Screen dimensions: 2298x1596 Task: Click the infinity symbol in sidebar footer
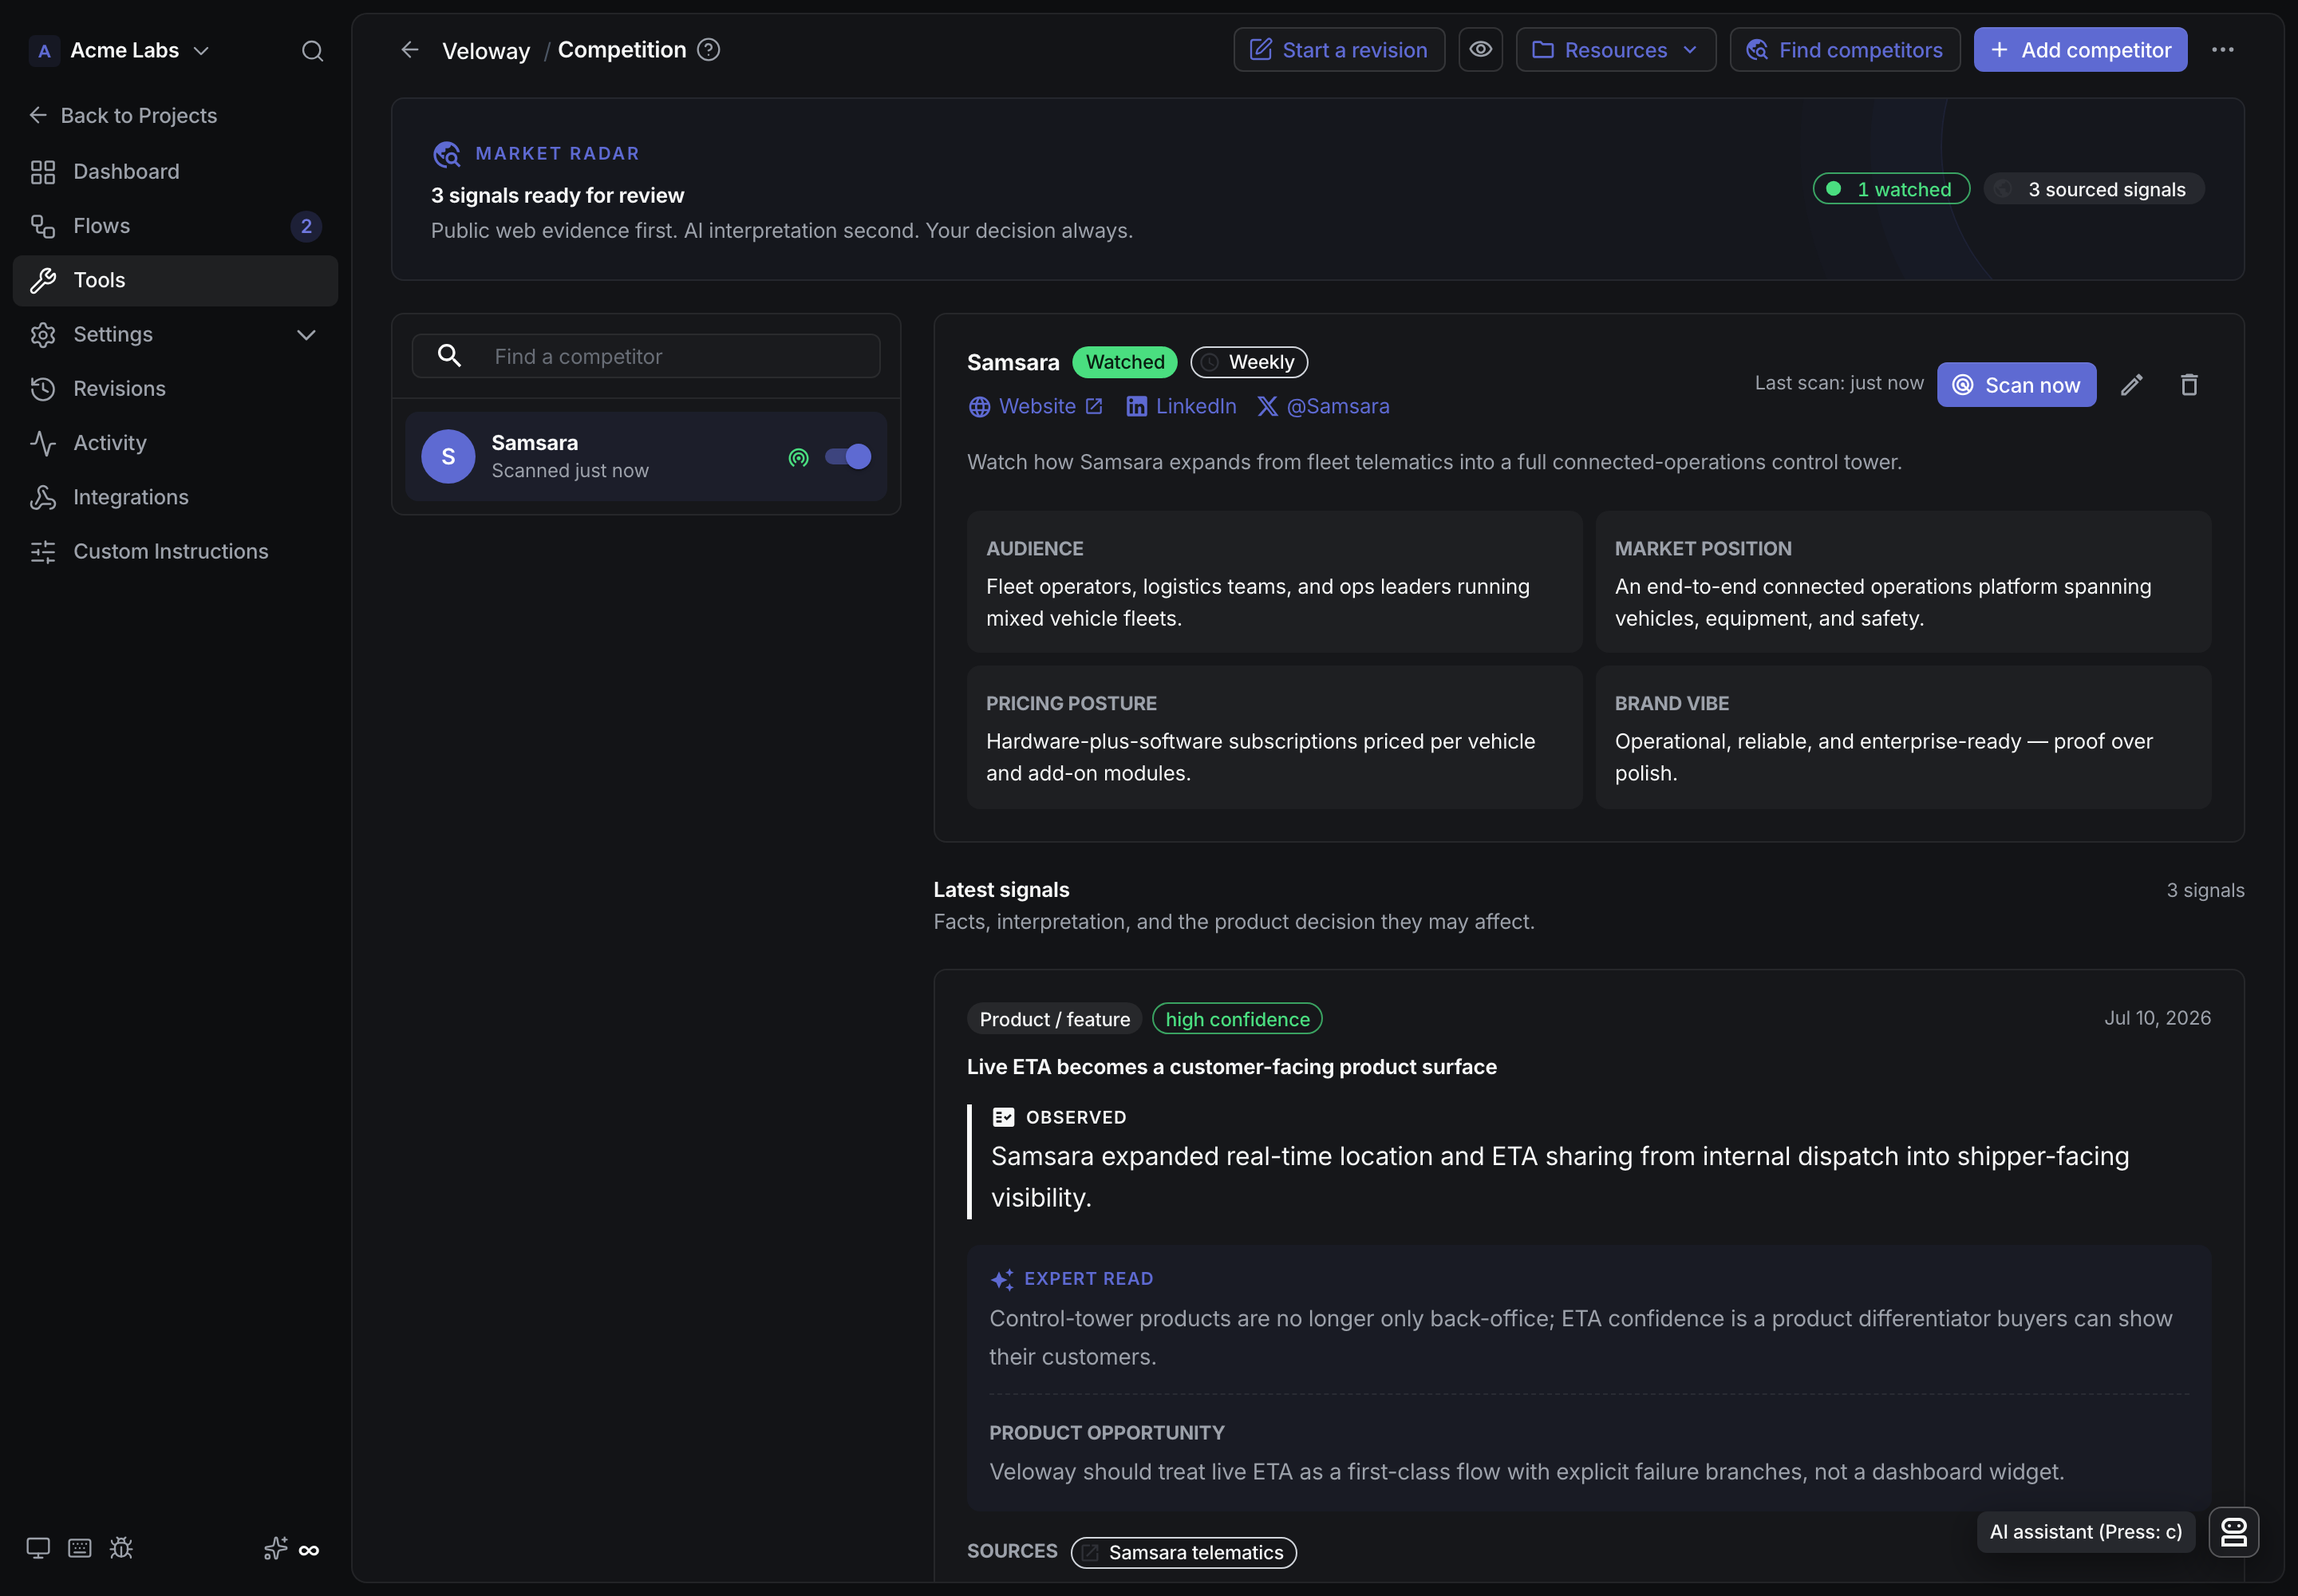click(x=309, y=1550)
